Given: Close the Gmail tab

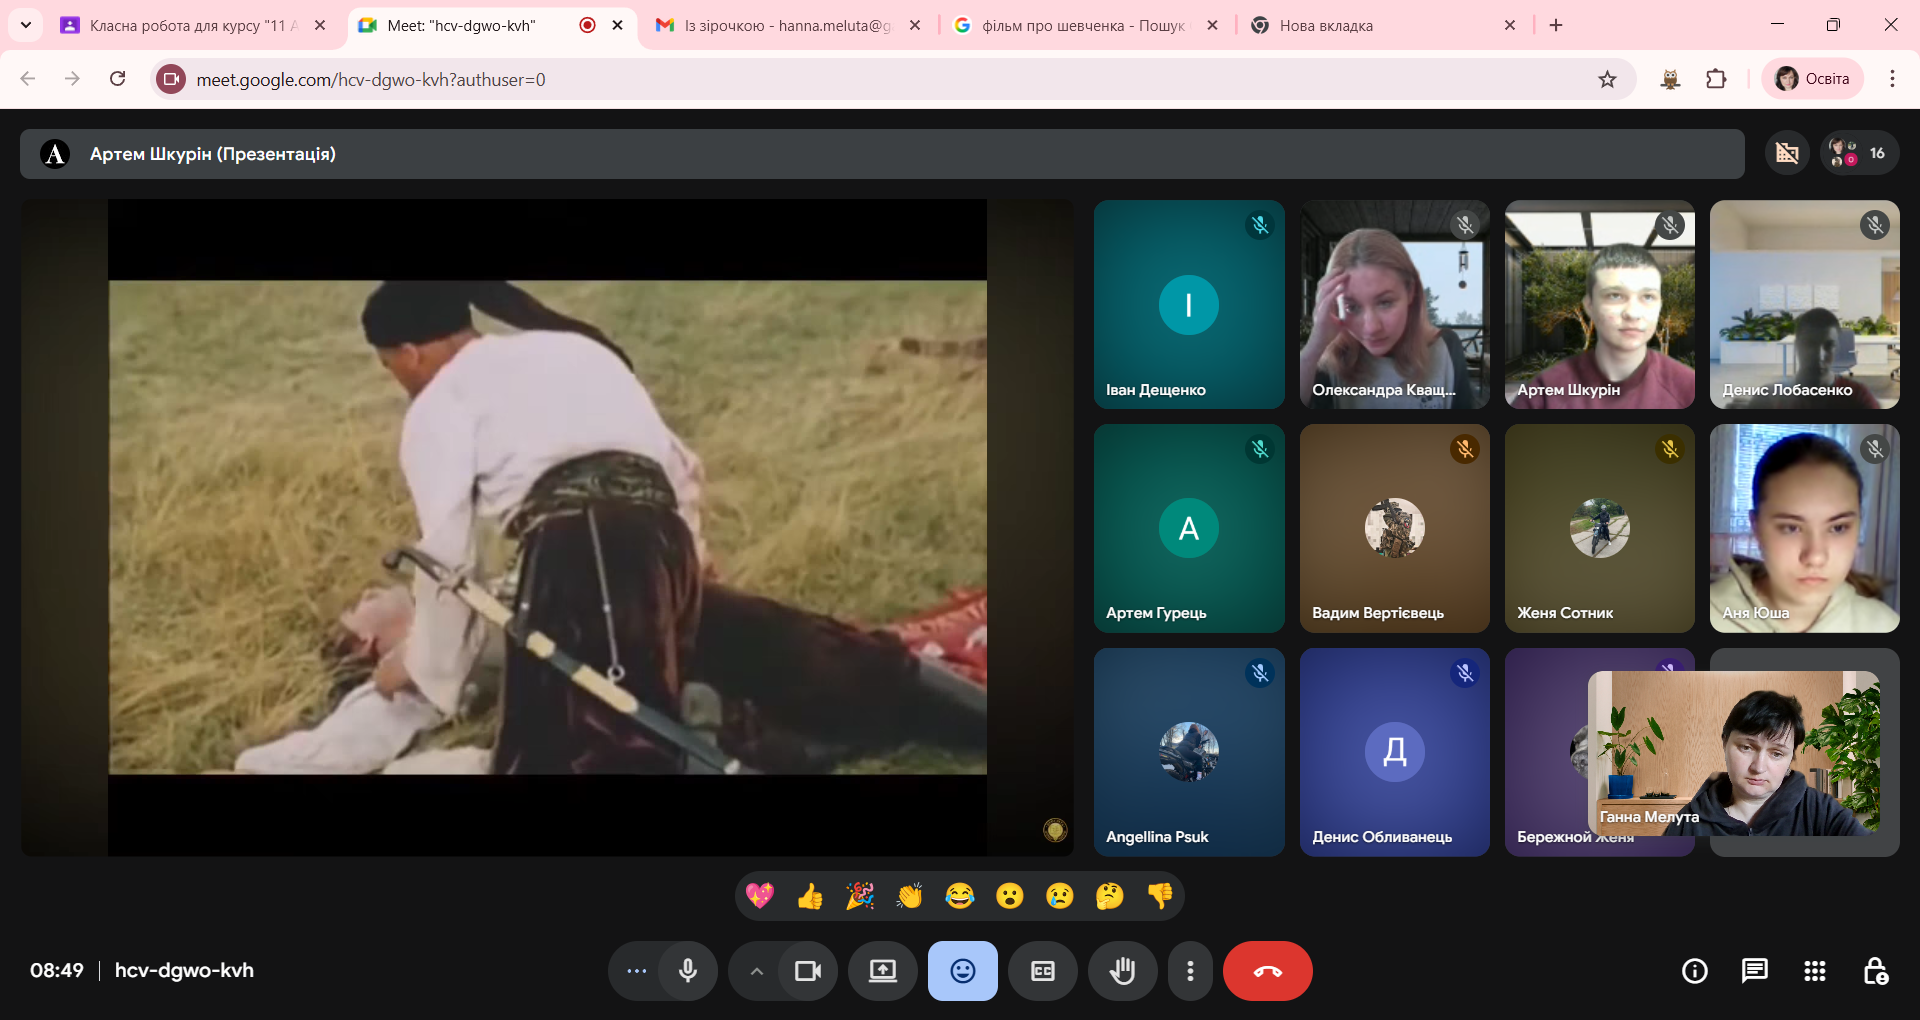Looking at the screenshot, I should coord(915,26).
